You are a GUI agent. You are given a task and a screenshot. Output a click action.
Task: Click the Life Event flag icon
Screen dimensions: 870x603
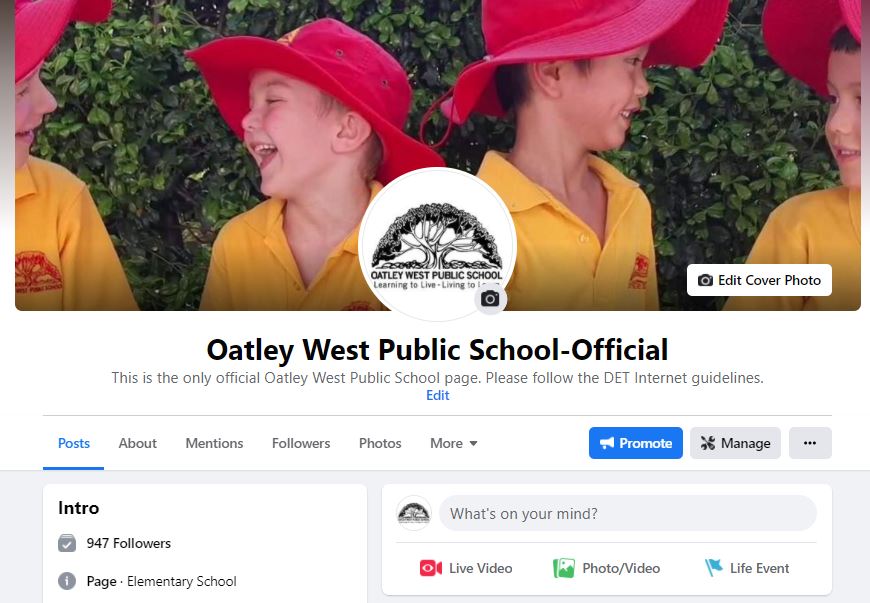(714, 567)
